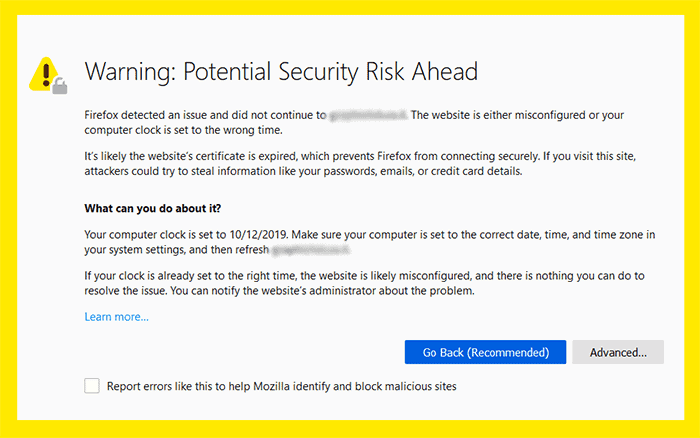Click the word 'Mozilla' in the report label
The width and height of the screenshot is (700, 438).
coord(271,386)
